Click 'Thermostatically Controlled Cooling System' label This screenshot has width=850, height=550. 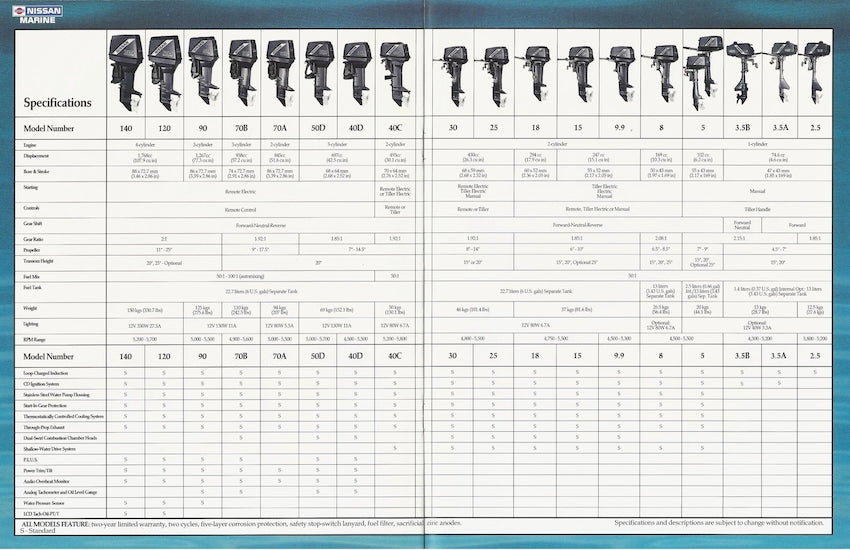point(63,417)
